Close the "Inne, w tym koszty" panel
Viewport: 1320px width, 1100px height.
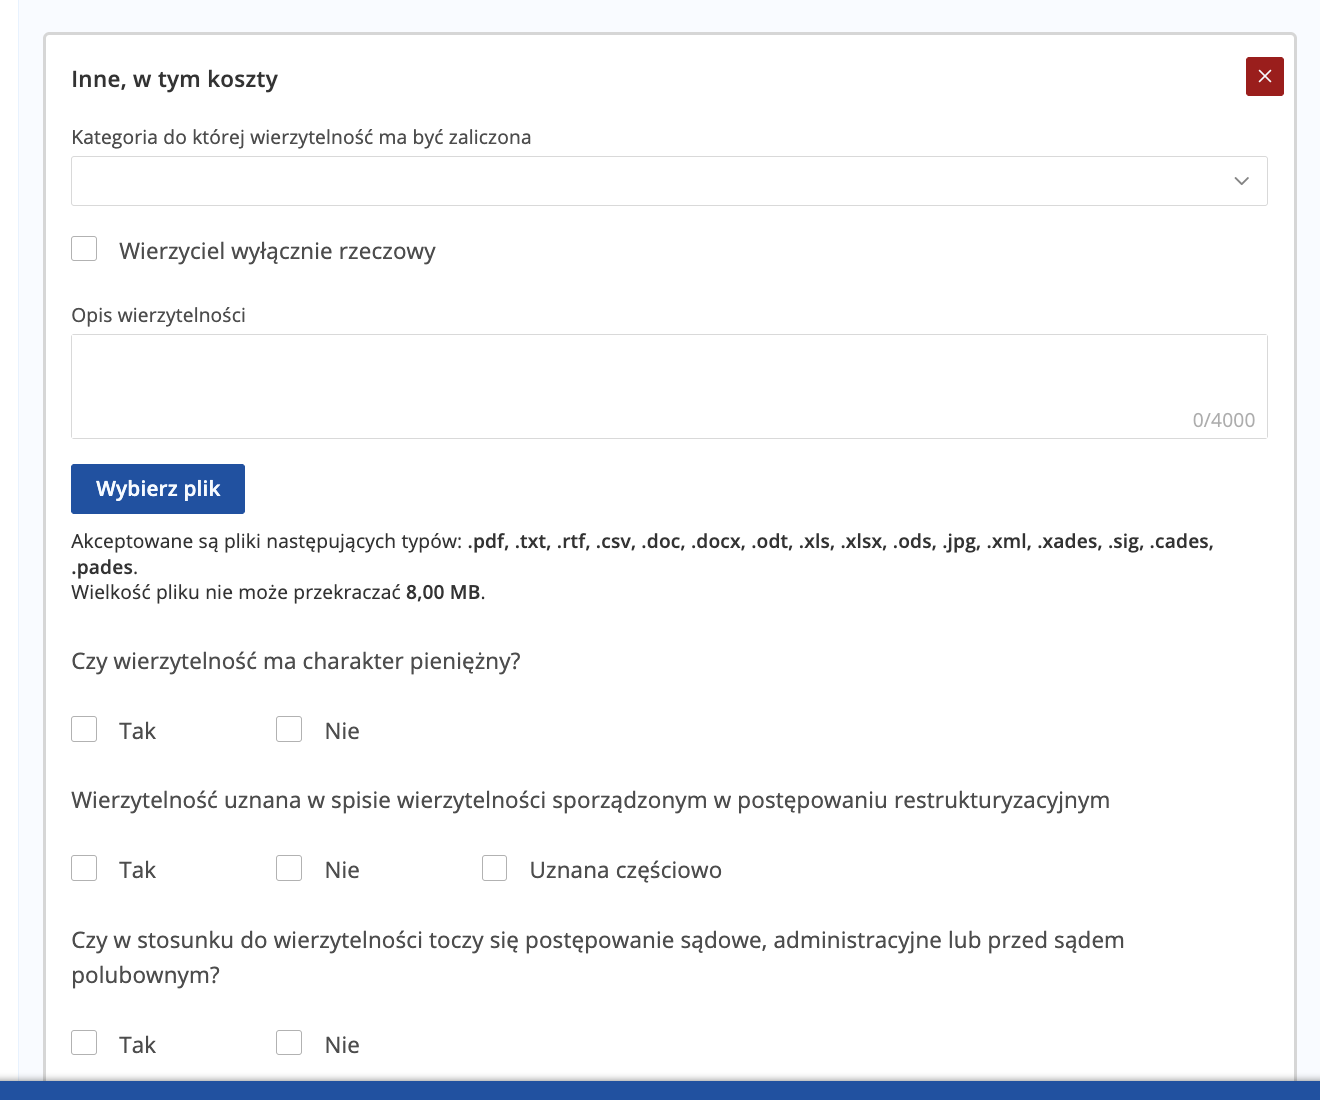pos(1264,77)
